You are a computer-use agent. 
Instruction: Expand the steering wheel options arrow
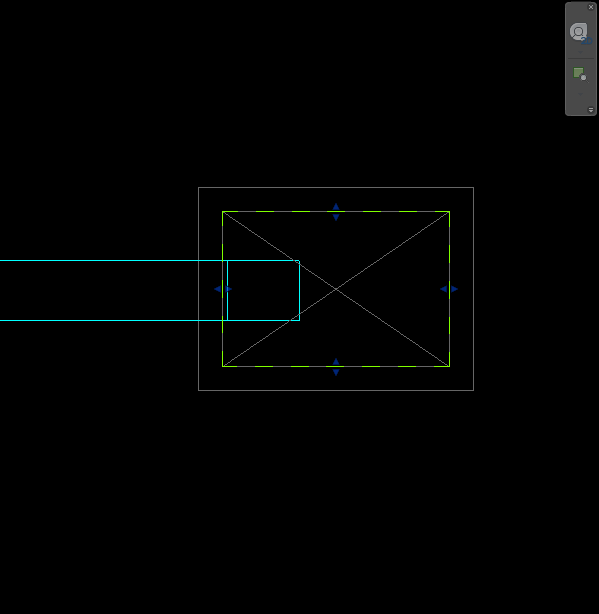pyautogui.click(x=580, y=52)
